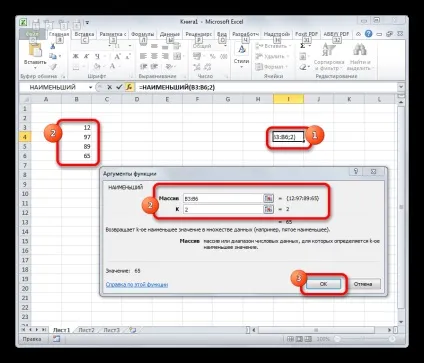Click the comma style 000 icon
Viewport: 424px width, 363px height.
pyautogui.click(x=224, y=57)
